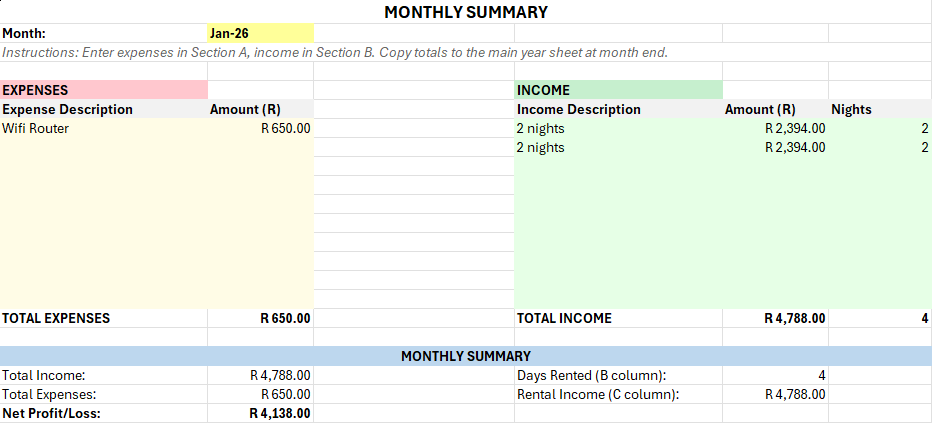Click the pink EXPENSES section header
Image resolution: width=932 pixels, height=423 pixels.
coord(103,90)
